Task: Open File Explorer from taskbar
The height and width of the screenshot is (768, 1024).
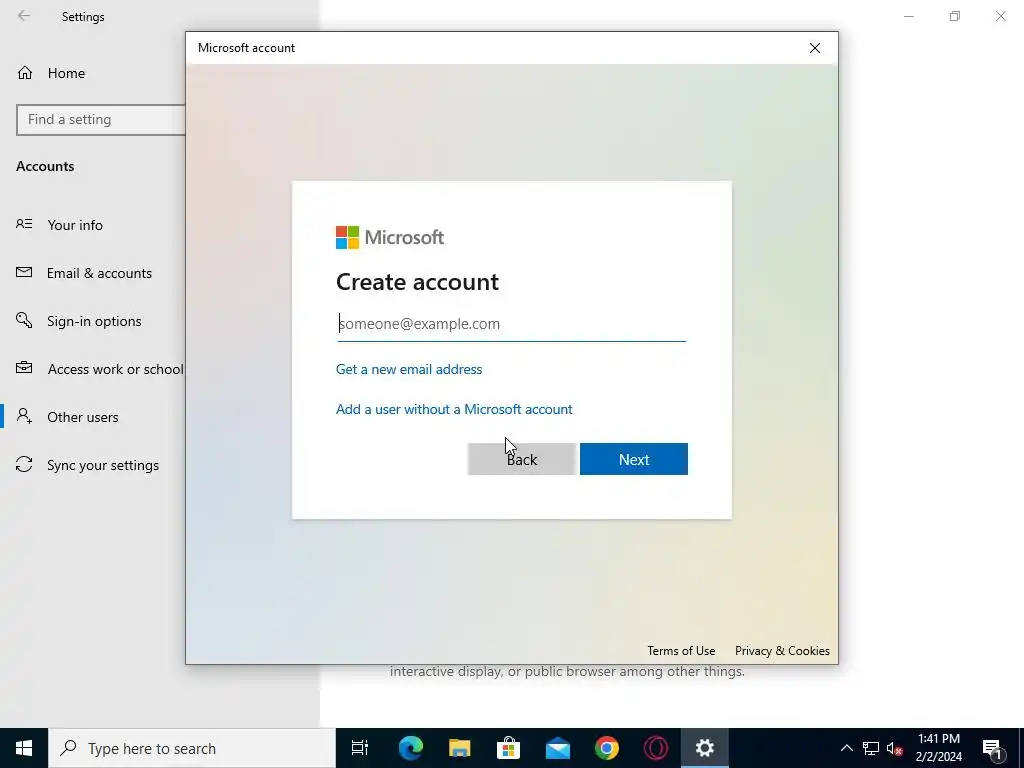Action: click(x=460, y=748)
